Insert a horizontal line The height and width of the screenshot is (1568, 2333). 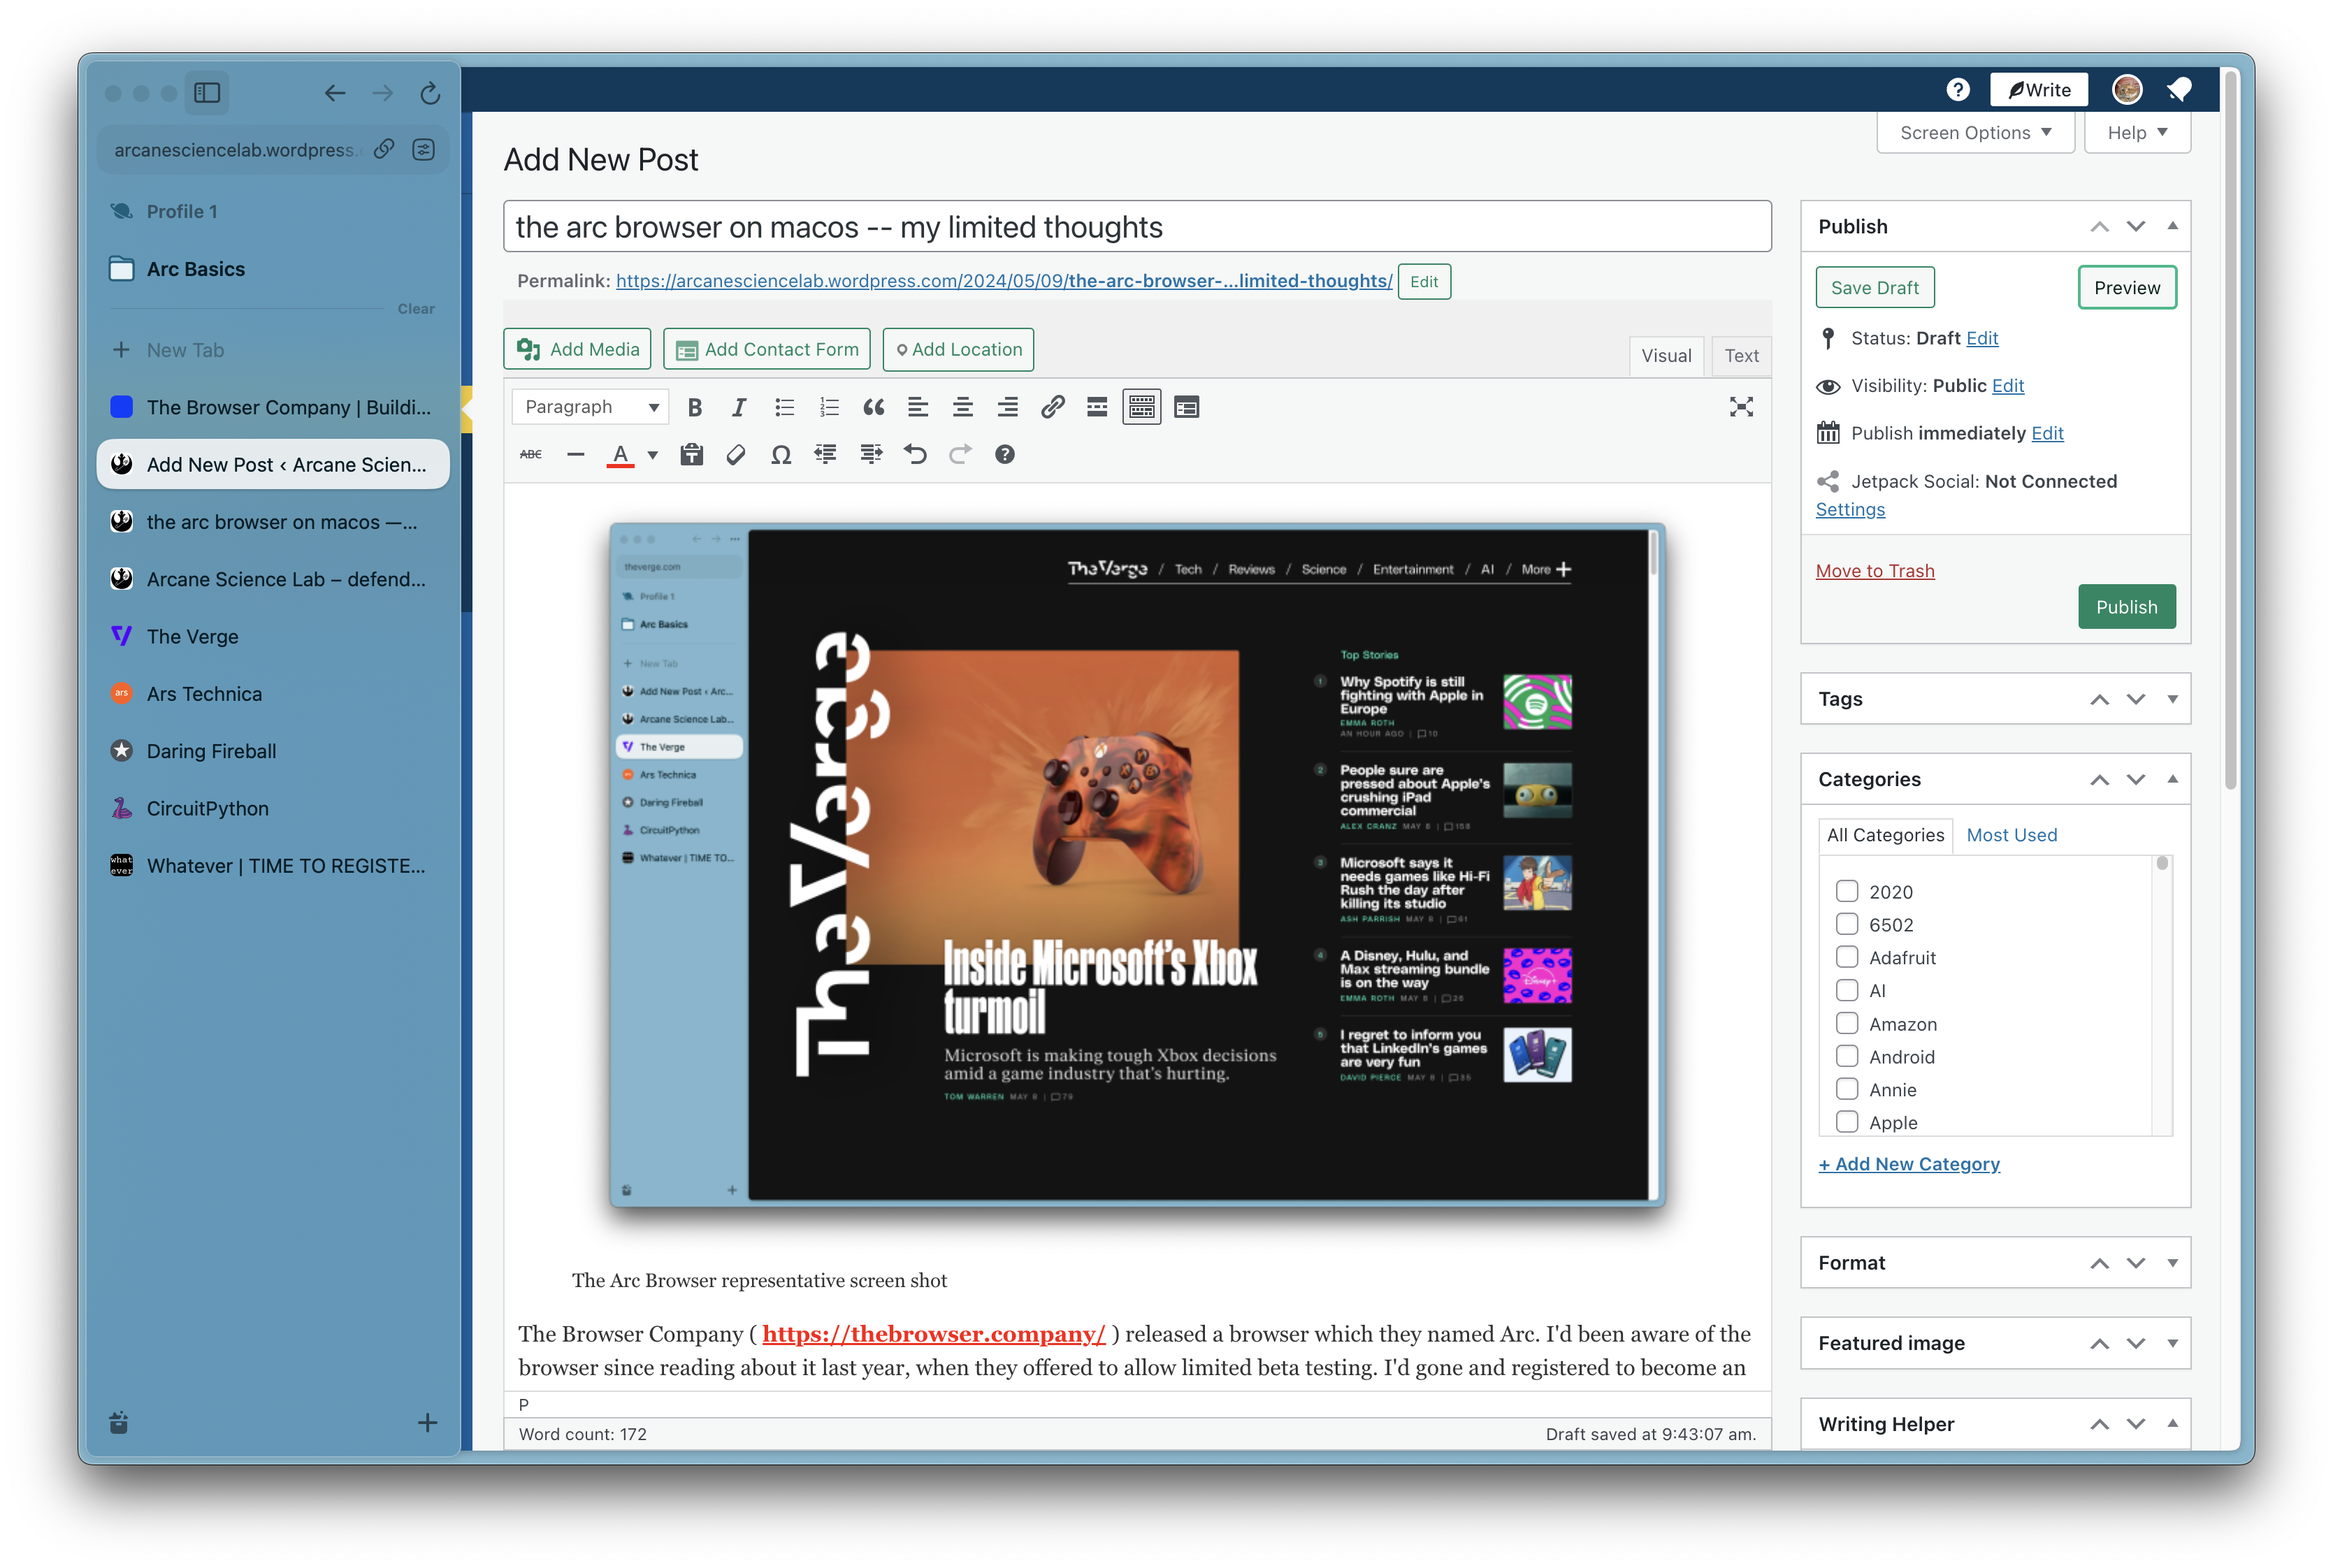pyautogui.click(x=576, y=455)
